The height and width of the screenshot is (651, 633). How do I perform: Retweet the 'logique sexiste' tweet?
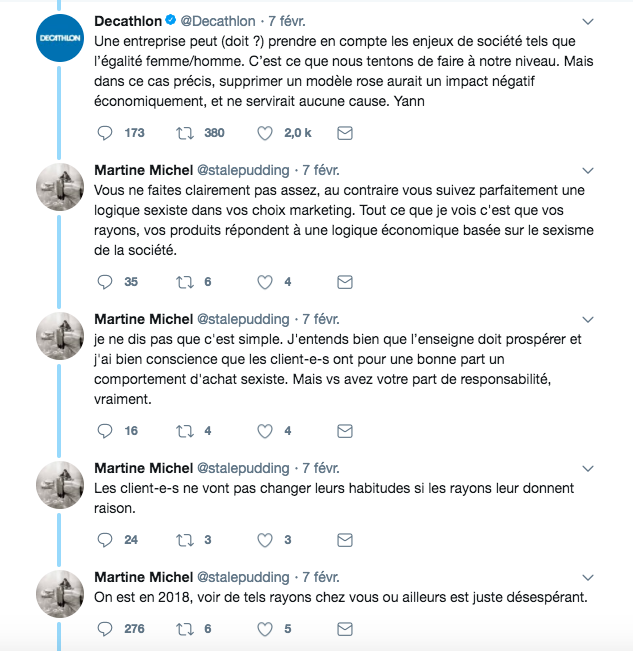click(185, 282)
